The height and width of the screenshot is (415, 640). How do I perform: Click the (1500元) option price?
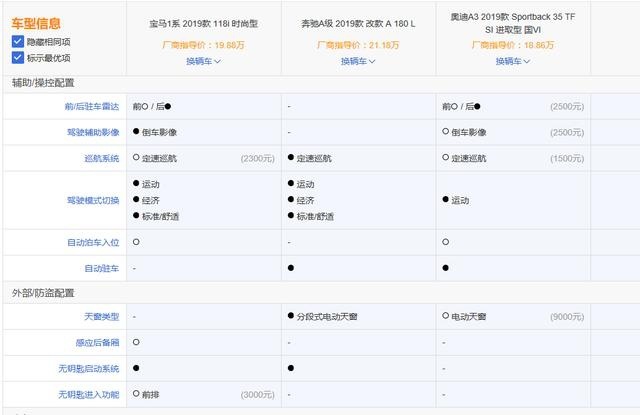click(x=567, y=158)
